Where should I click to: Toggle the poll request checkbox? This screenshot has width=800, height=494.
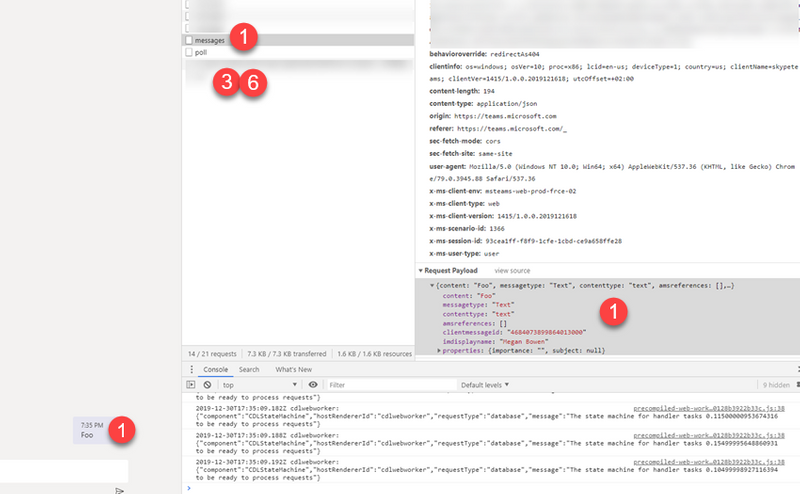point(188,52)
